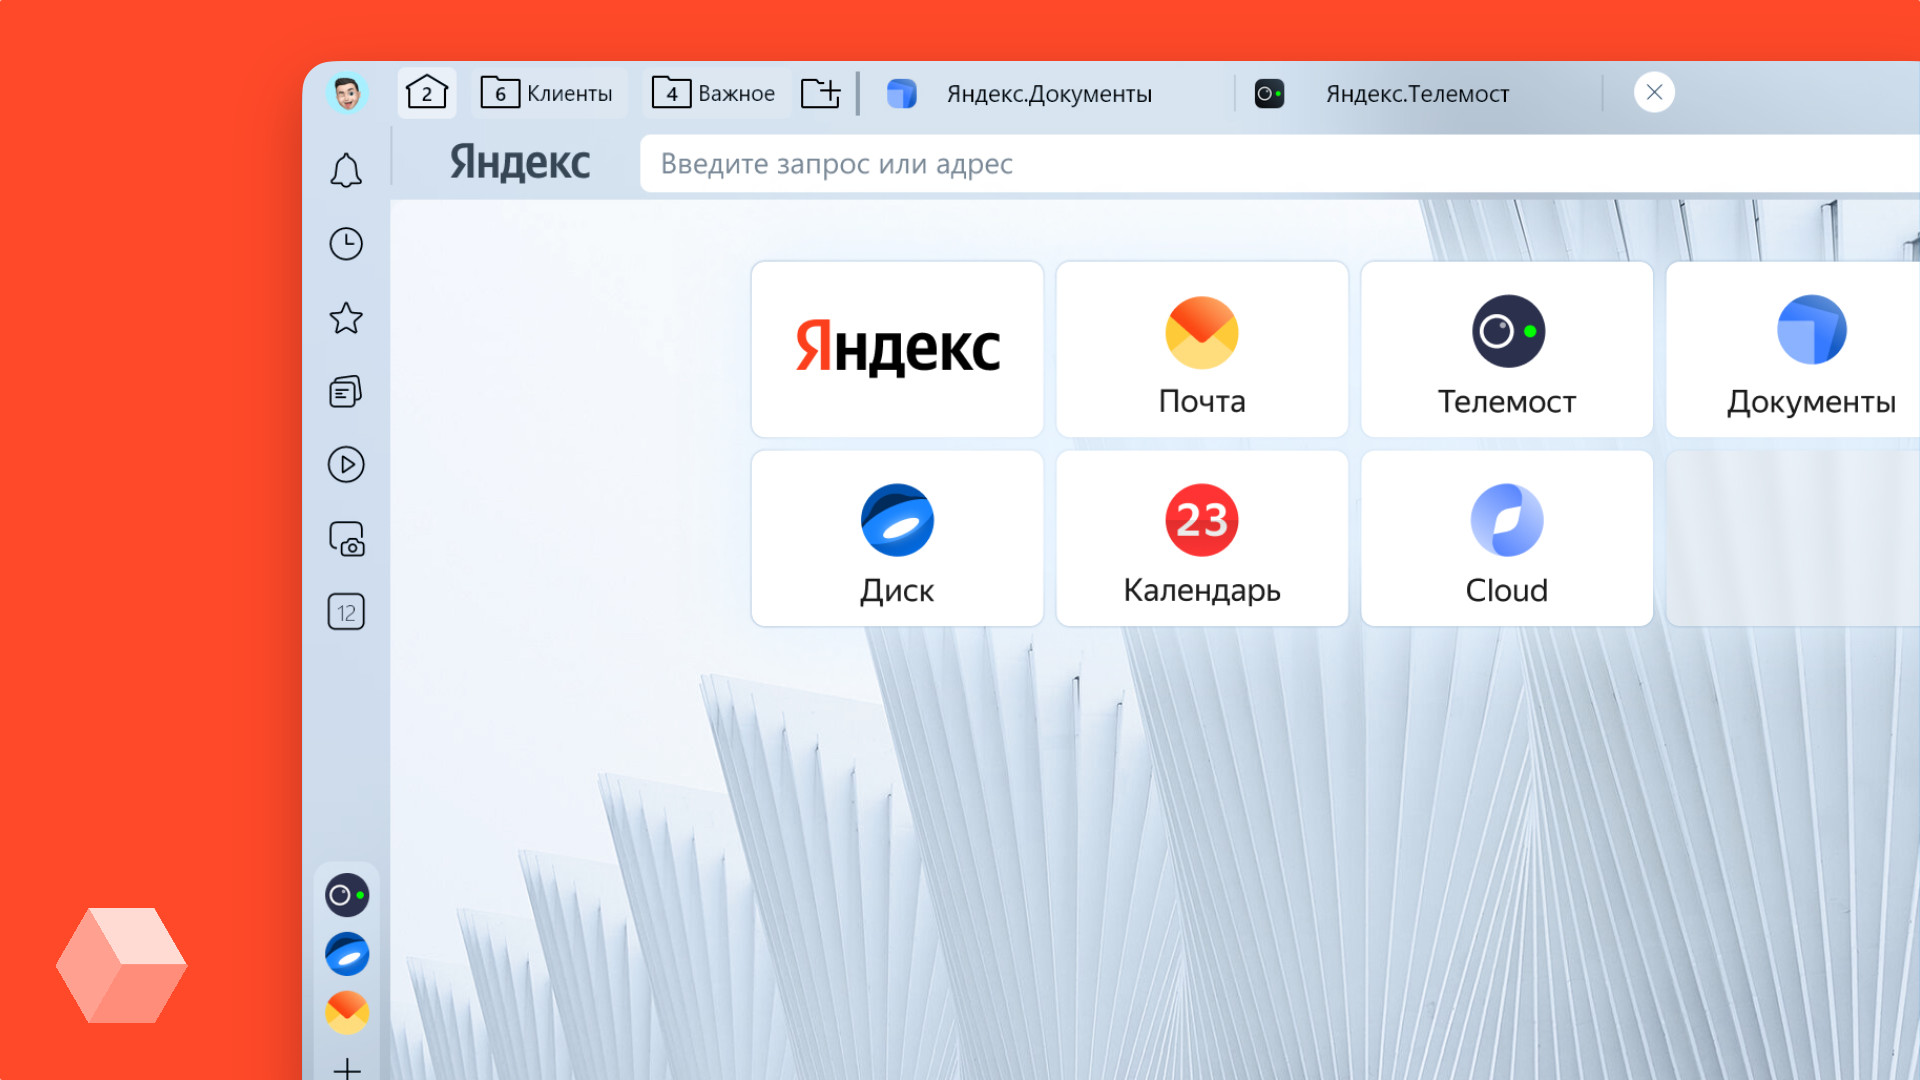The height and width of the screenshot is (1080, 1920).
Task: Open notifications bell in sidebar
Action: 346,170
